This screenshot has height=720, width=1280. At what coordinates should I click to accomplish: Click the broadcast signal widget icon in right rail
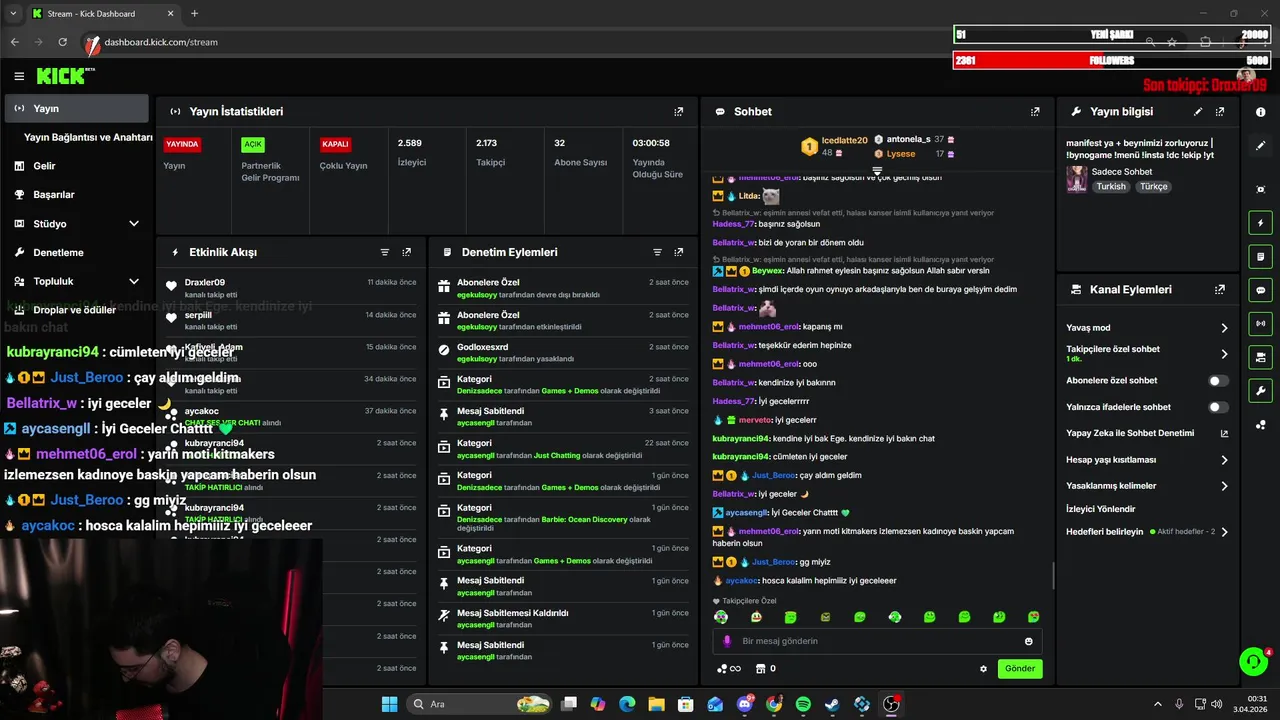click(1261, 323)
